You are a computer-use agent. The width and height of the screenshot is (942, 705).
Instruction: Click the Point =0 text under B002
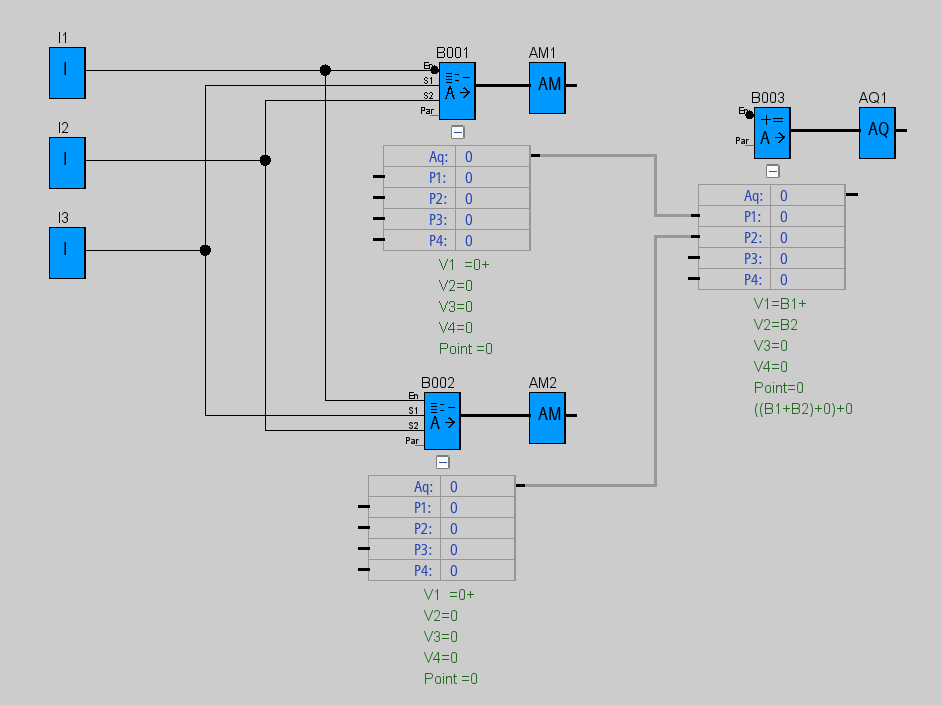(x=451, y=679)
